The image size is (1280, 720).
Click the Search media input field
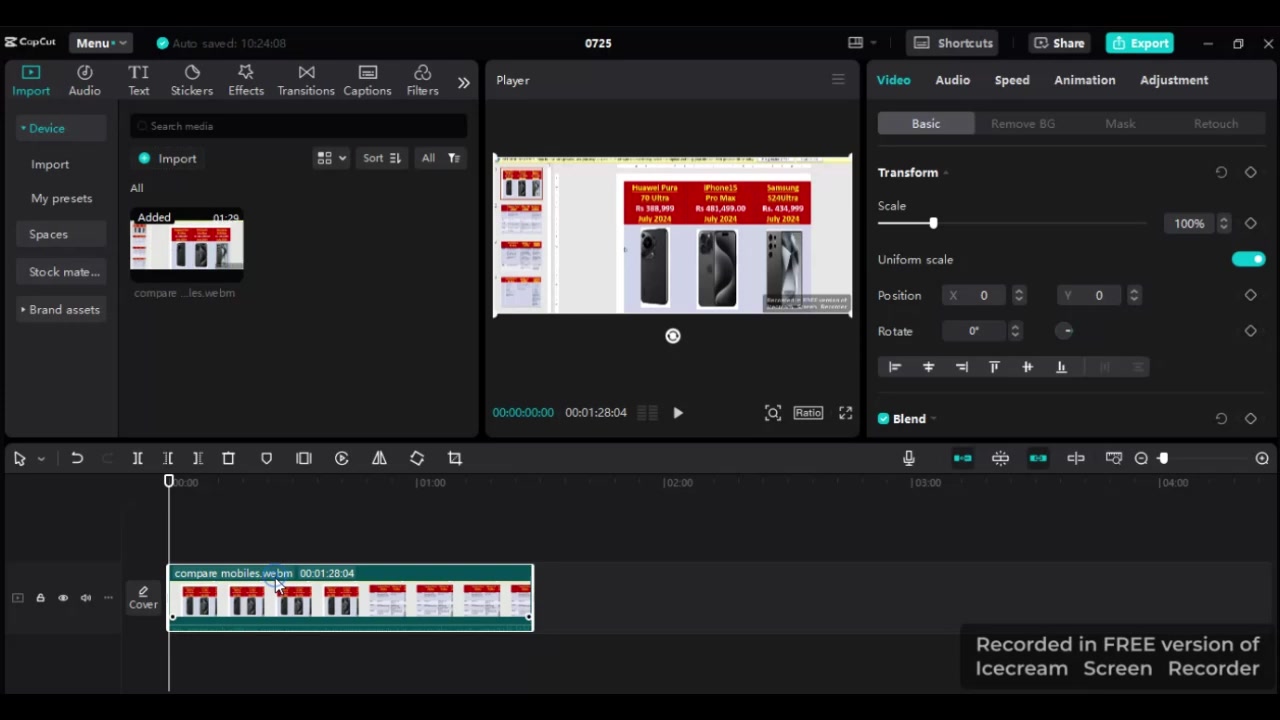click(x=298, y=126)
